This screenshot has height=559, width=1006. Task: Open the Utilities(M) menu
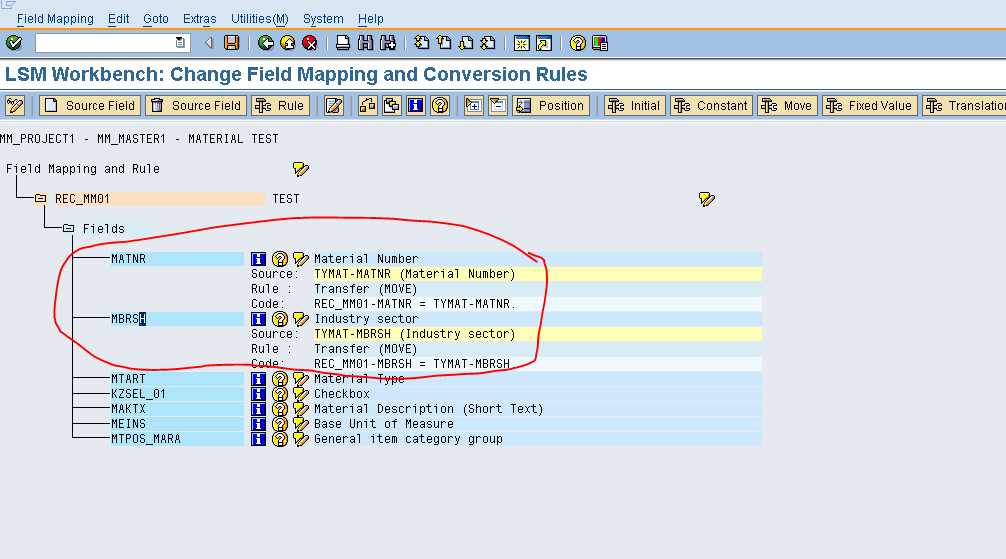click(260, 19)
